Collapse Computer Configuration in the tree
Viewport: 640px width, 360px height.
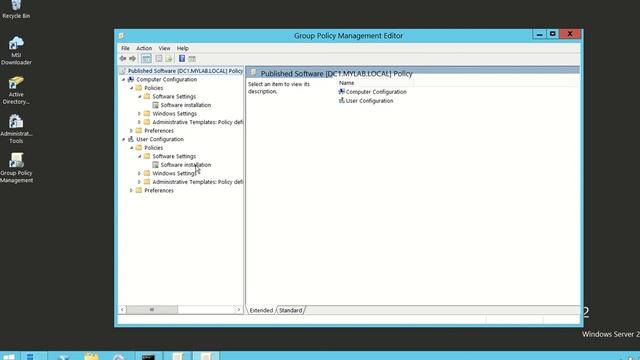pyautogui.click(x=124, y=80)
